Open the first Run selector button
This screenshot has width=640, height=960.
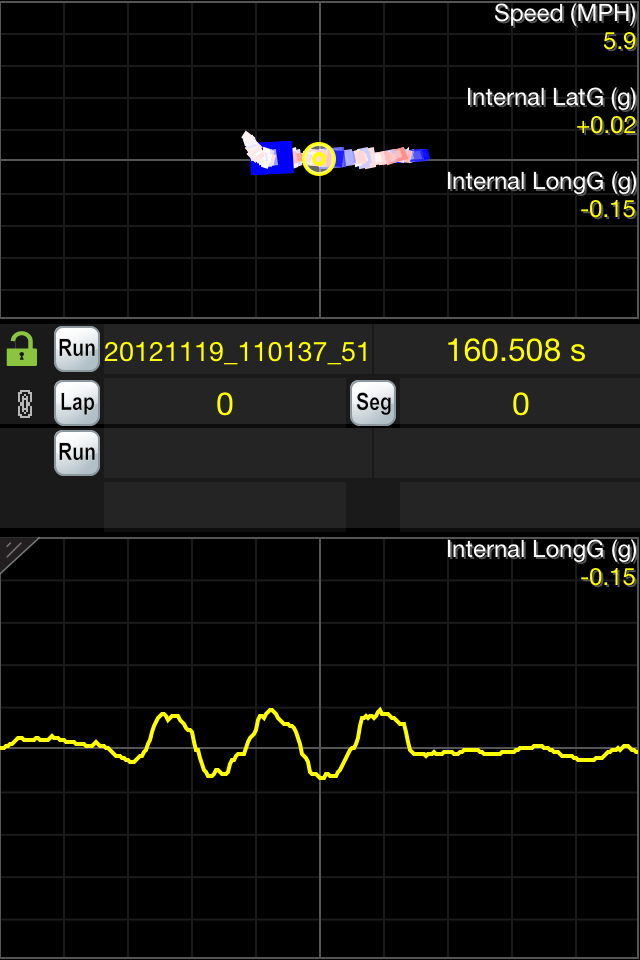pyautogui.click(x=77, y=349)
